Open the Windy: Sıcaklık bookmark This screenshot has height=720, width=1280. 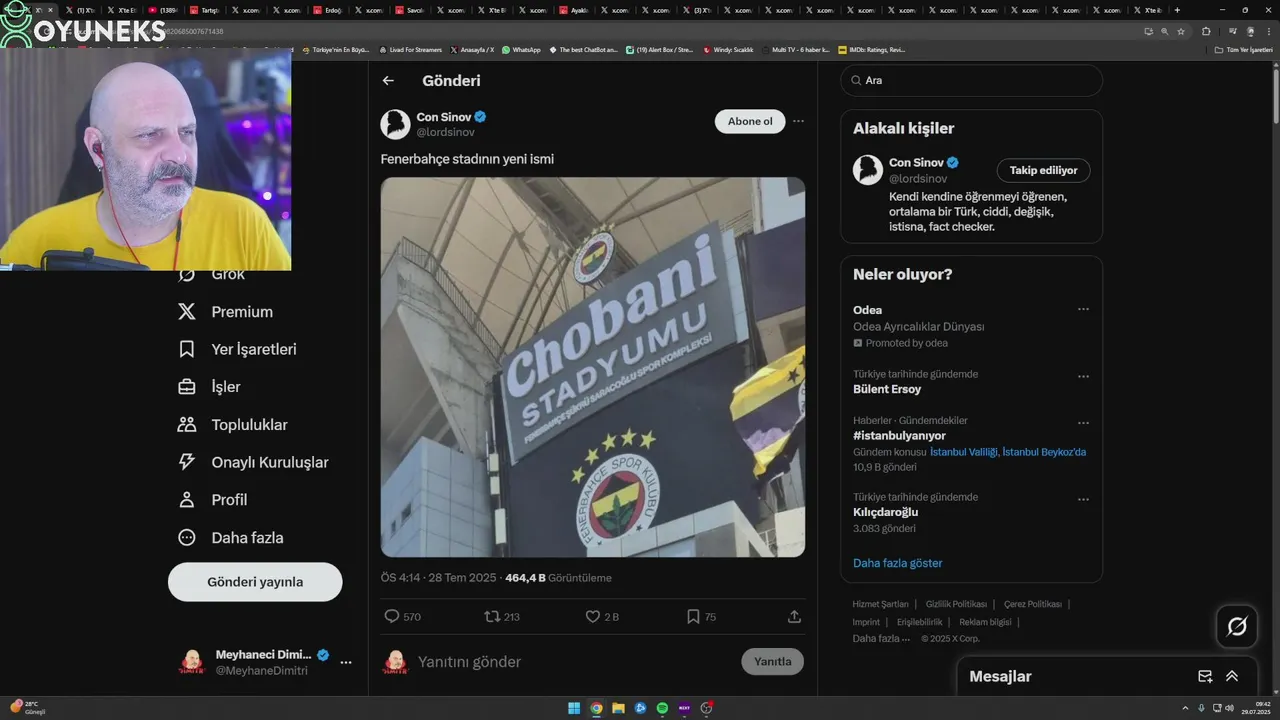tap(728, 49)
